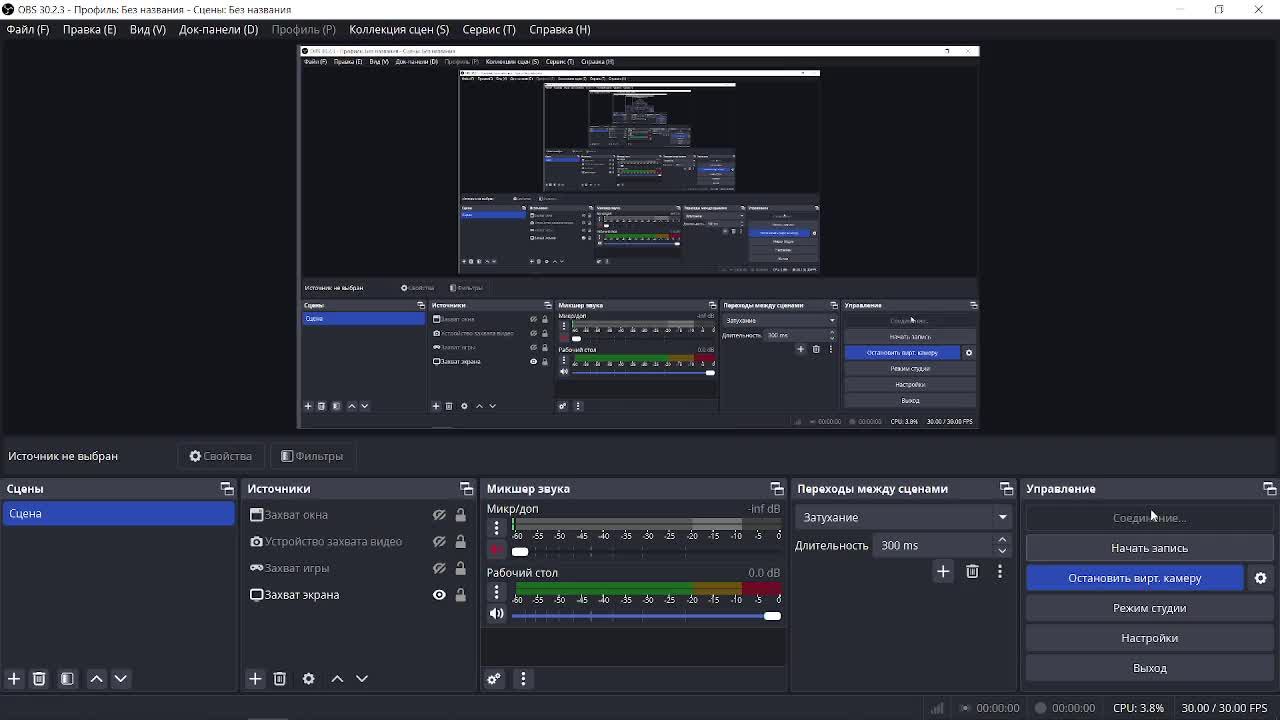Select Захват экрана source row
Screen dimensions: 1280x720
(359, 595)
